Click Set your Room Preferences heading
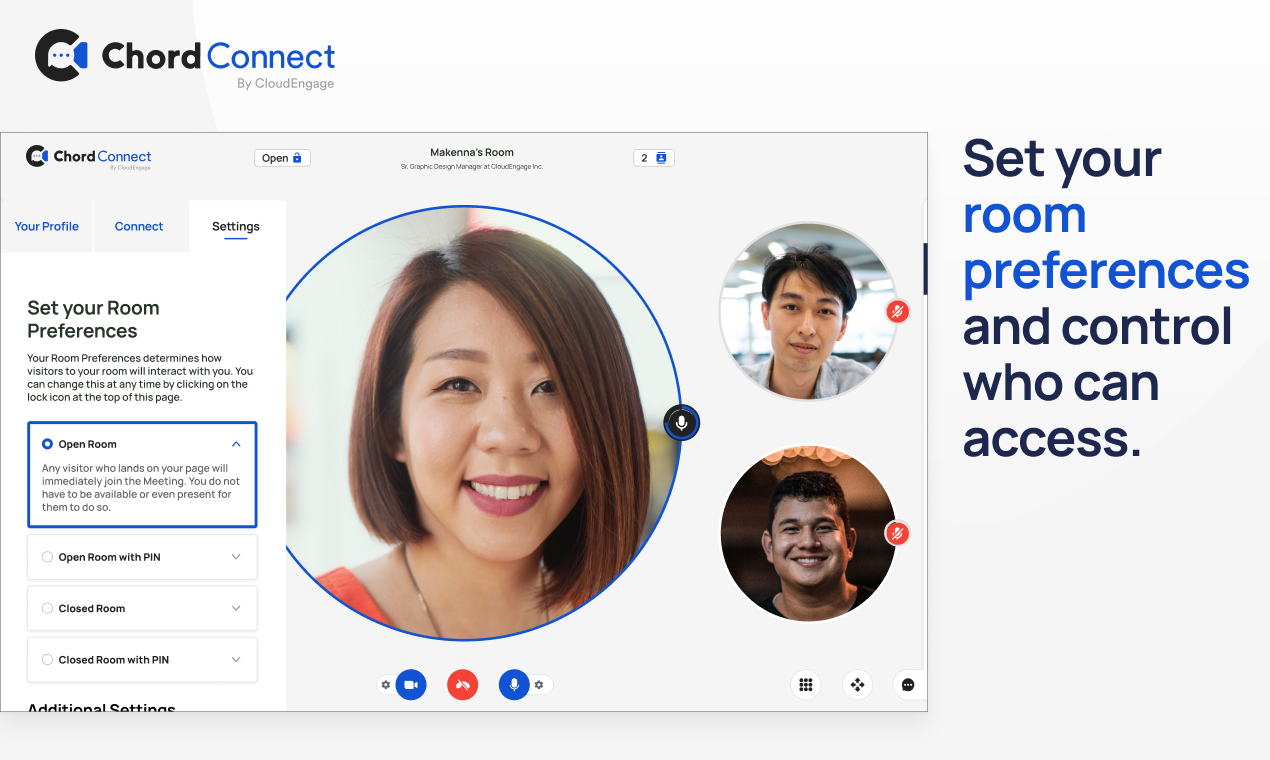The image size is (1270, 760). (x=93, y=319)
